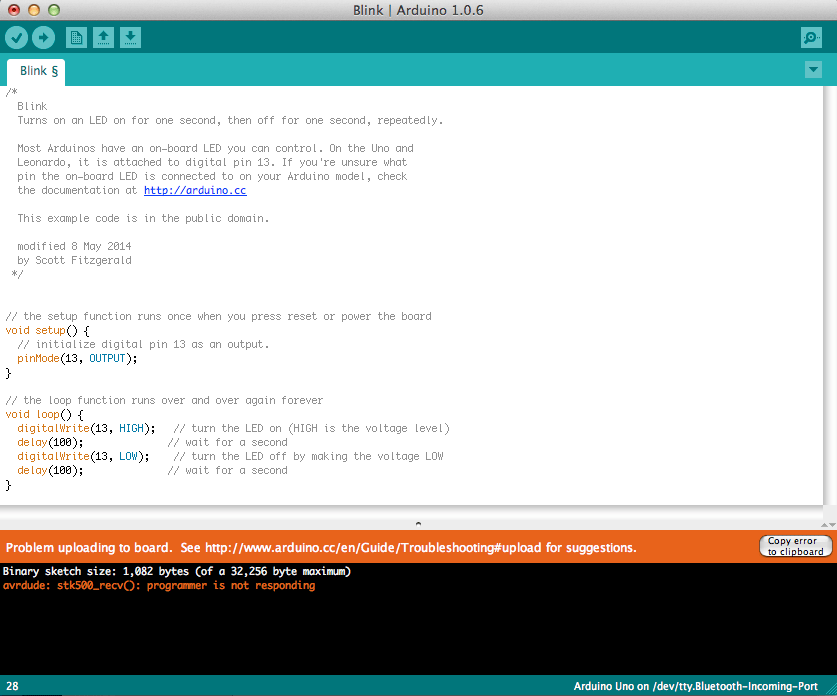Click on pinMode(13, OUTPUT); line
This screenshot has height=696, width=837.
(77, 359)
